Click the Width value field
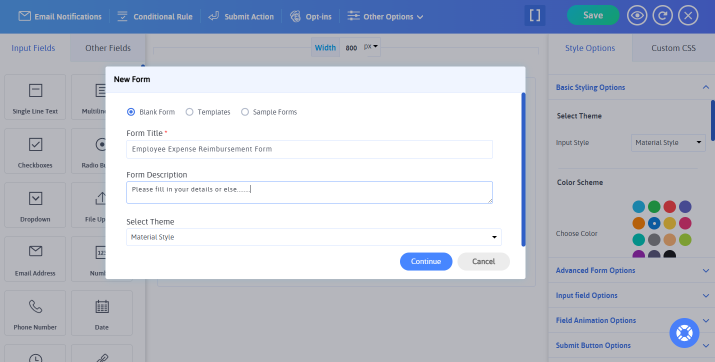 [351, 48]
